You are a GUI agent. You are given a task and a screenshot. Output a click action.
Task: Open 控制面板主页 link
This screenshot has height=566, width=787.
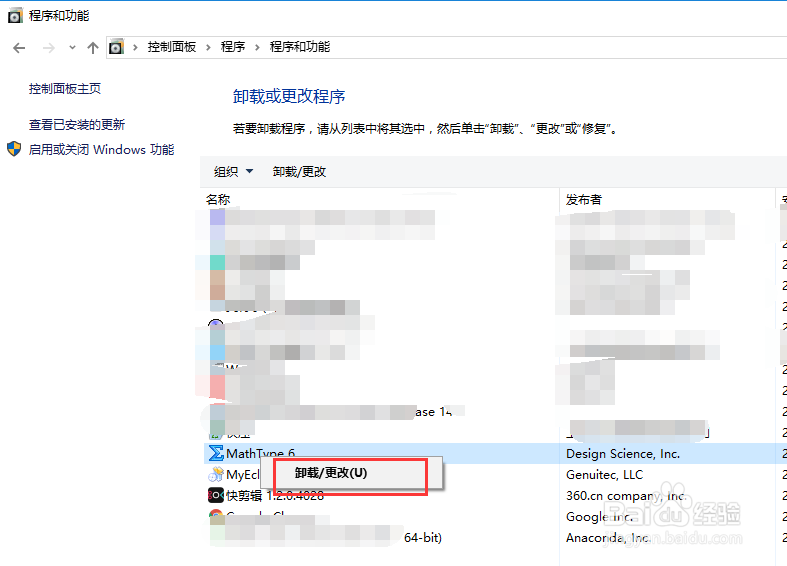(x=65, y=89)
